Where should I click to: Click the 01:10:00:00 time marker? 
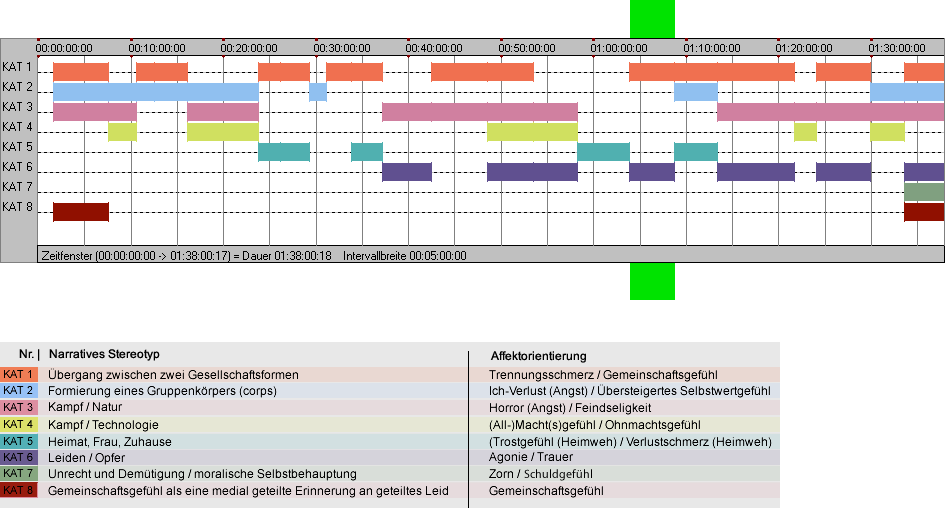(712, 48)
